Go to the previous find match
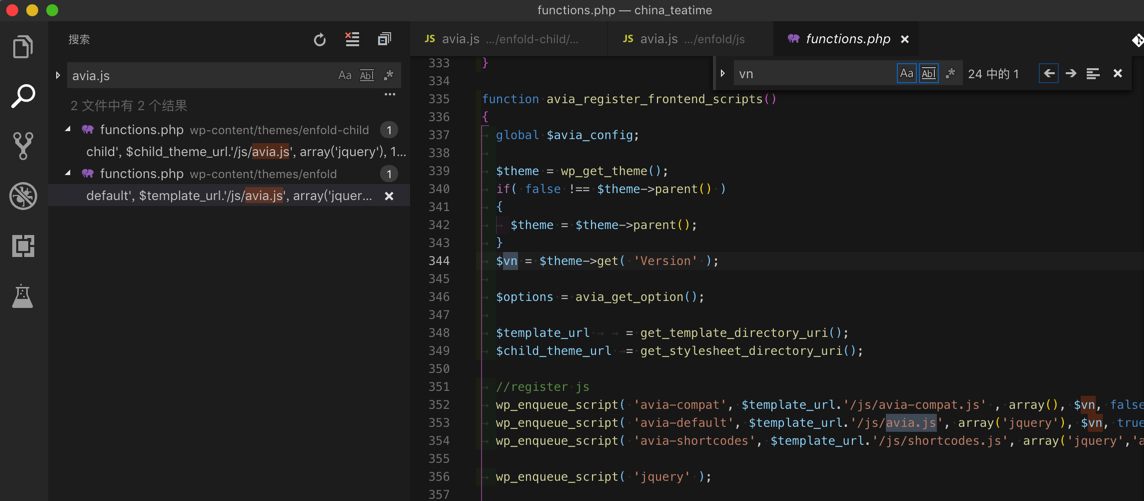 click(x=1049, y=73)
